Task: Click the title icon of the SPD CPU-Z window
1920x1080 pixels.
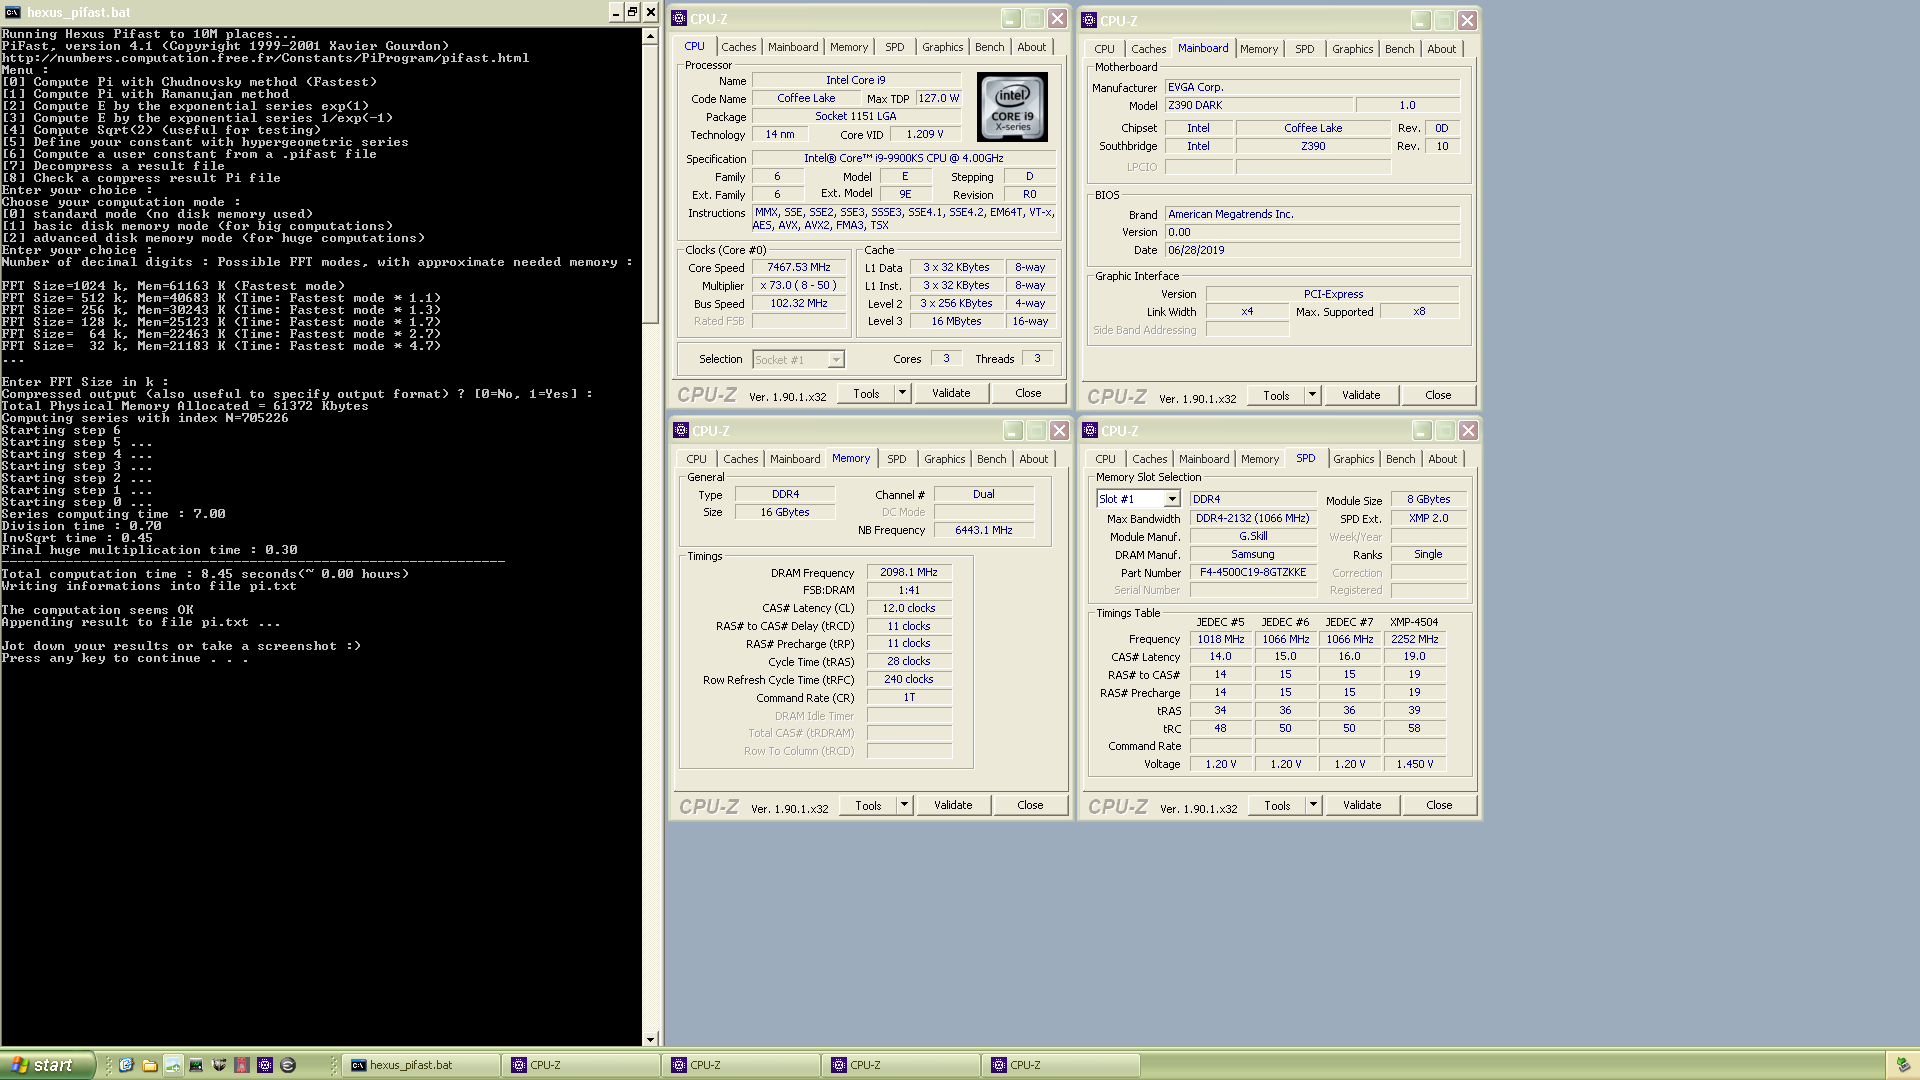Action: 1090,430
